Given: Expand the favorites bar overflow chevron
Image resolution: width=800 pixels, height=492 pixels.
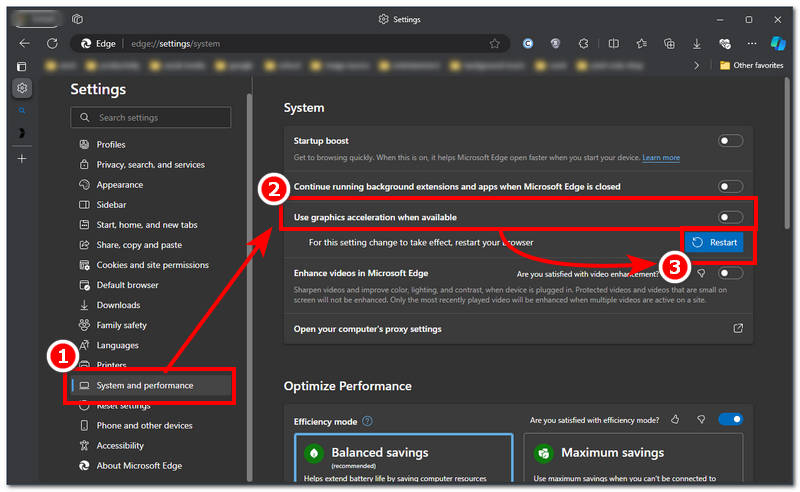Looking at the screenshot, I should click(697, 65).
